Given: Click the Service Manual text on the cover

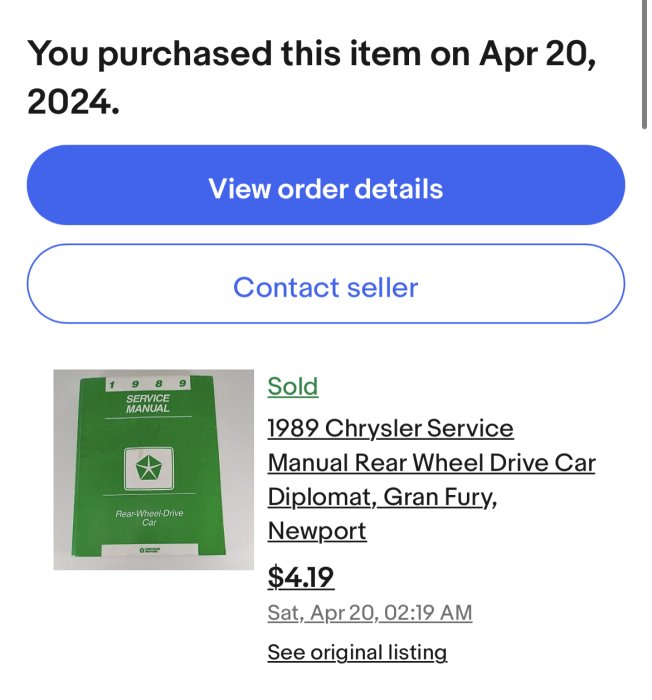Looking at the screenshot, I should [148, 404].
